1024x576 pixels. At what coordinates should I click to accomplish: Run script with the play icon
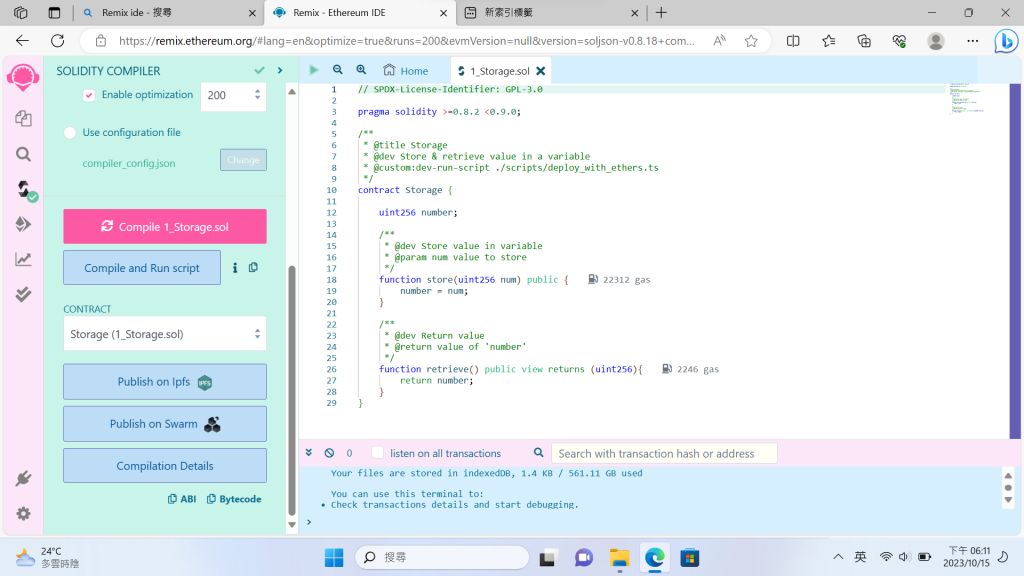coord(313,70)
